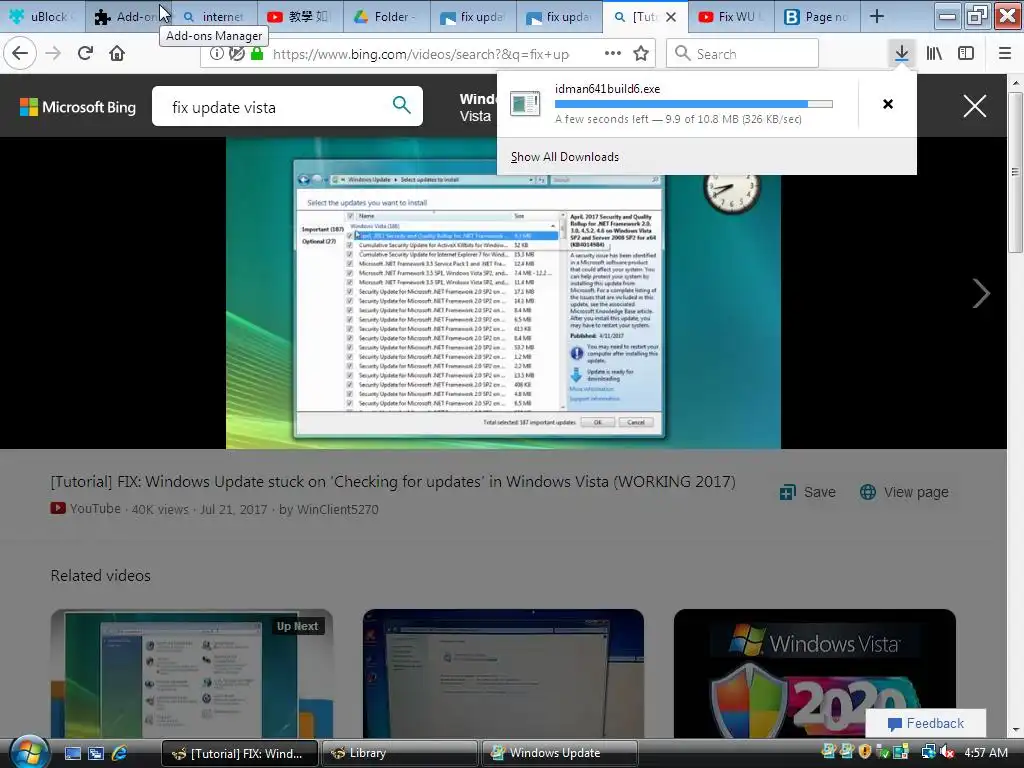Click the Bing search magnifier icon
The height and width of the screenshot is (768, 1024).
[x=402, y=104]
